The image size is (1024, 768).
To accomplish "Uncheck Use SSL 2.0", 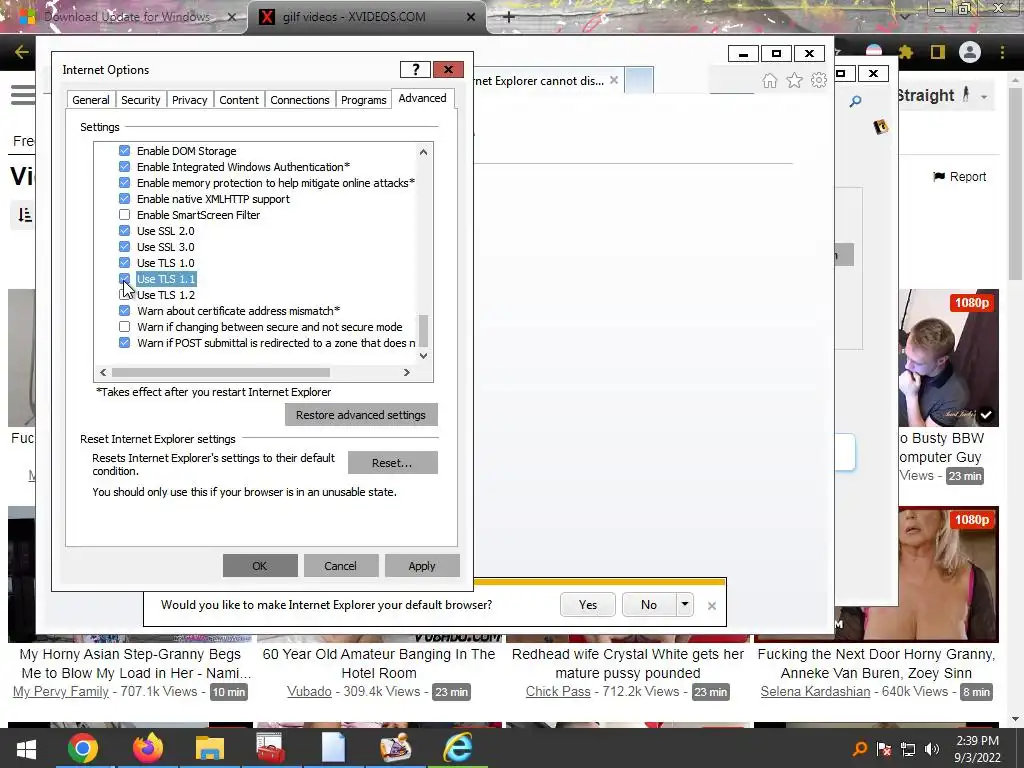I will [x=125, y=231].
